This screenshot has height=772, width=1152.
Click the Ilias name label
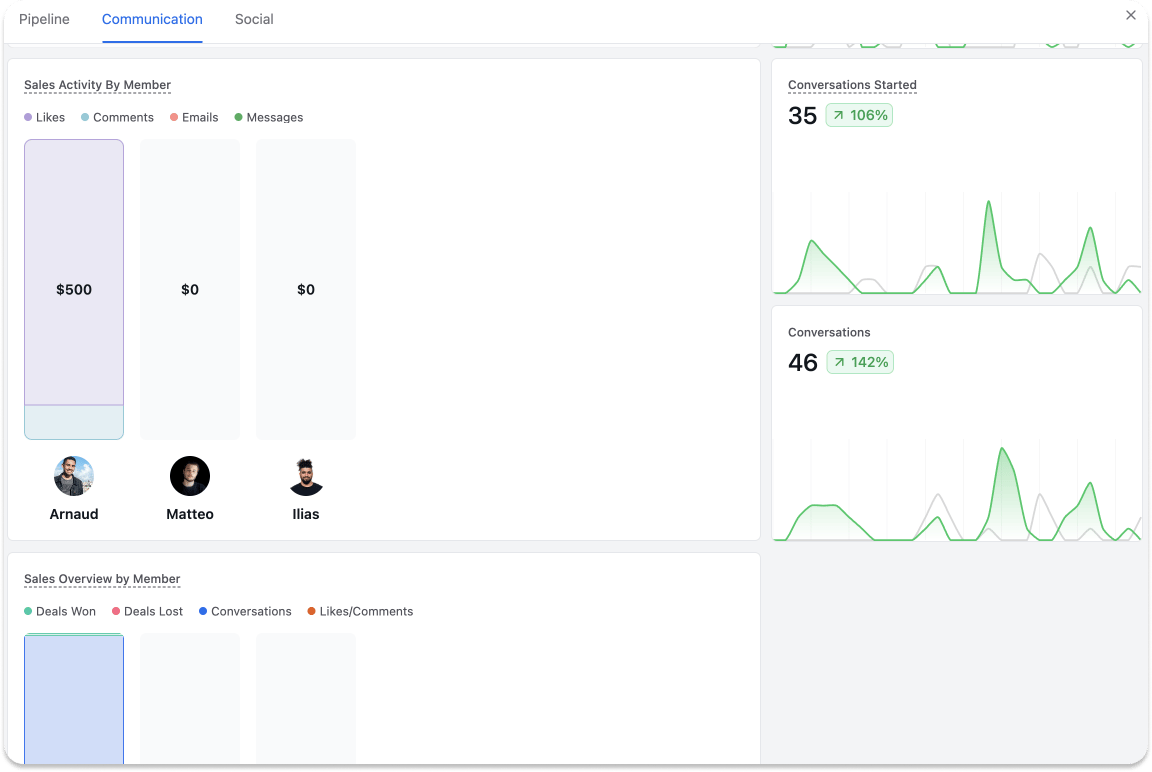pos(306,514)
